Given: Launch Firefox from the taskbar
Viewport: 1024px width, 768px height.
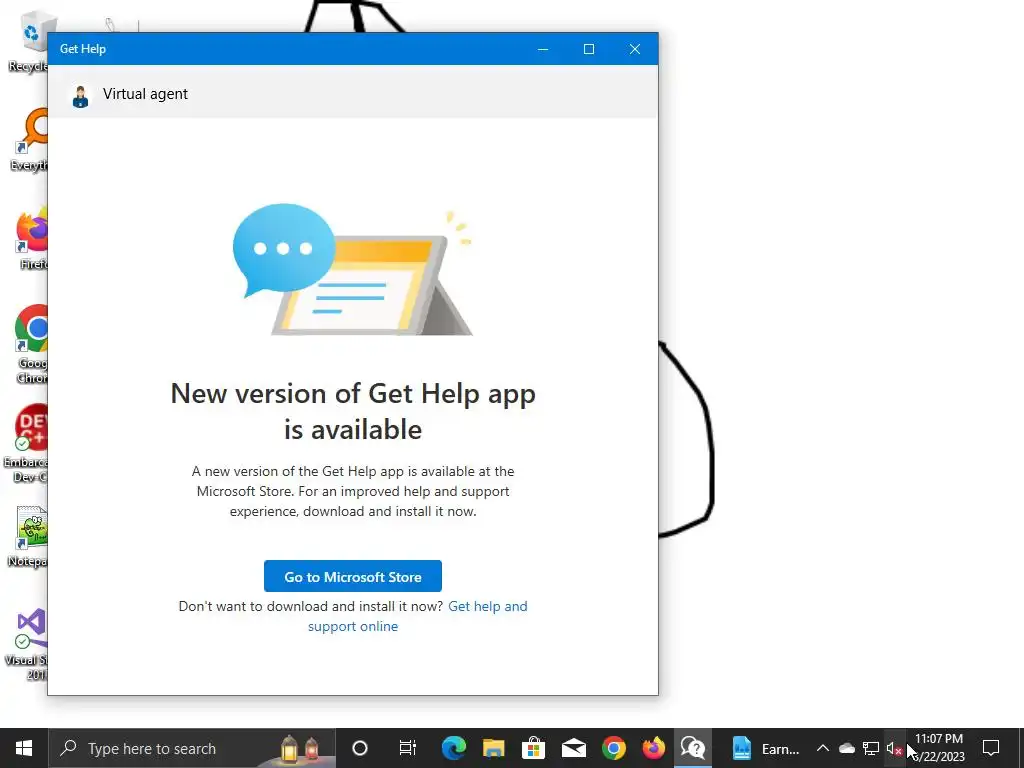Looking at the screenshot, I should tap(653, 748).
